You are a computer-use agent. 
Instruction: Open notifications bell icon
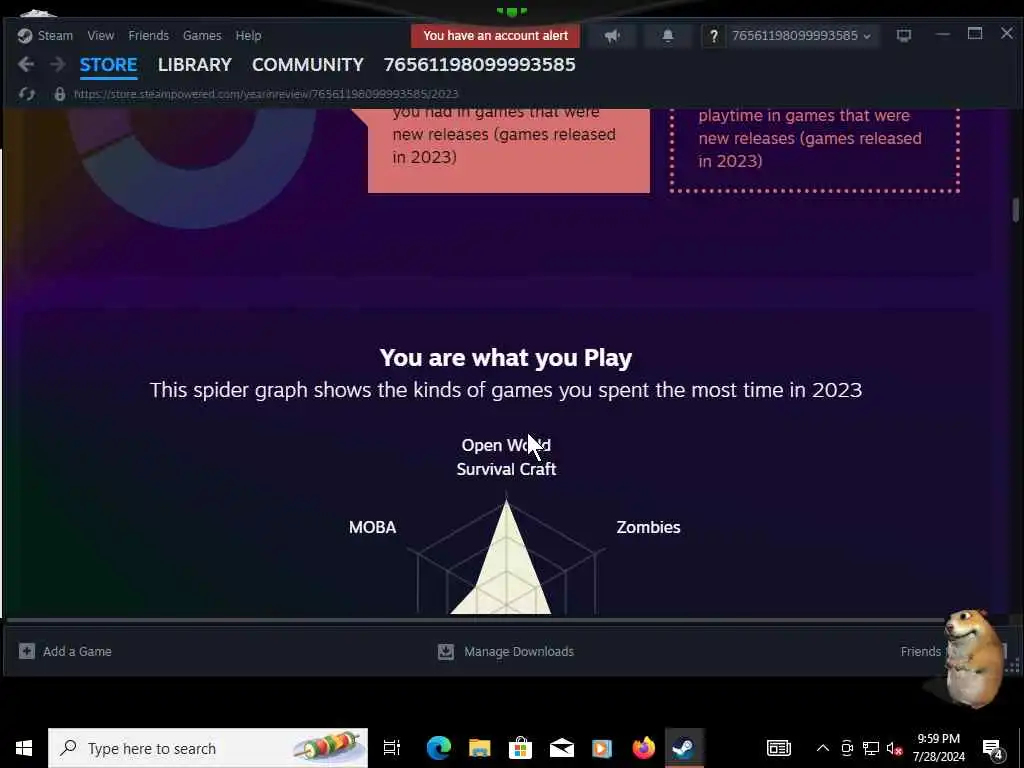click(x=667, y=35)
